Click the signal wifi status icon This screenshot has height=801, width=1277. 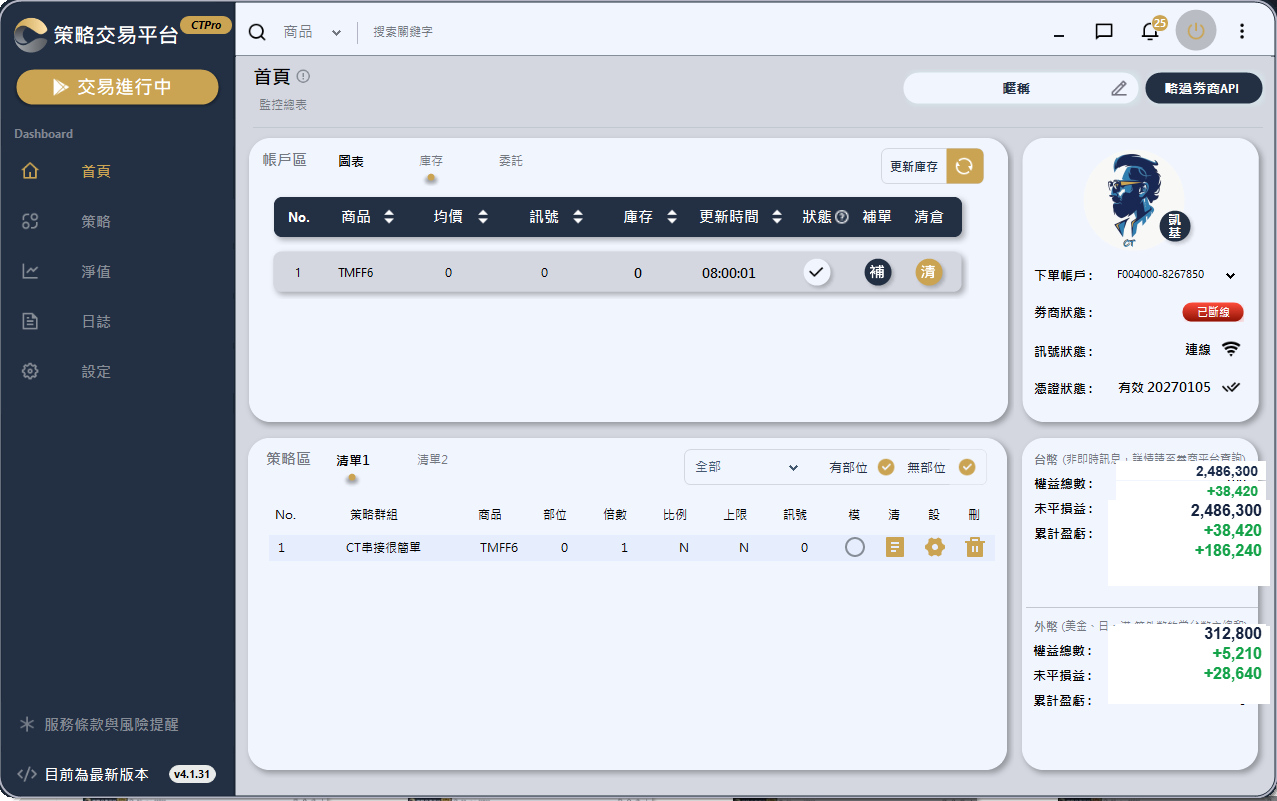[x=1231, y=349]
